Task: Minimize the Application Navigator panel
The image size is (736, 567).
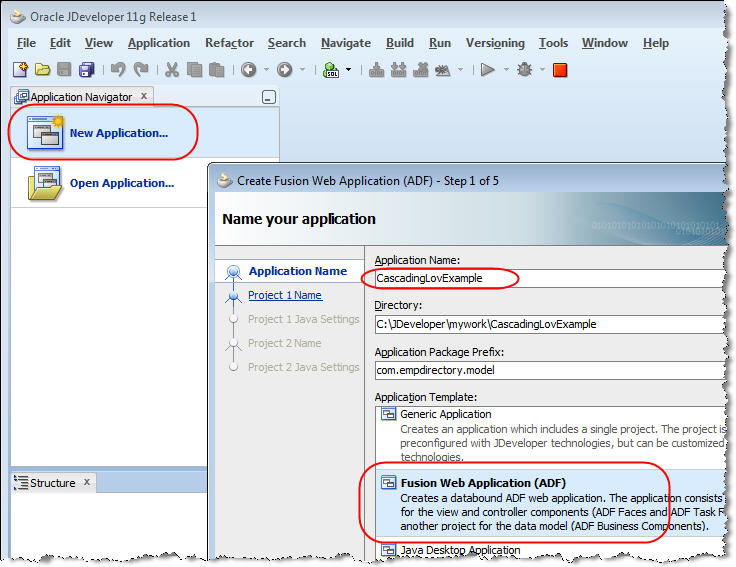Action: 268,97
